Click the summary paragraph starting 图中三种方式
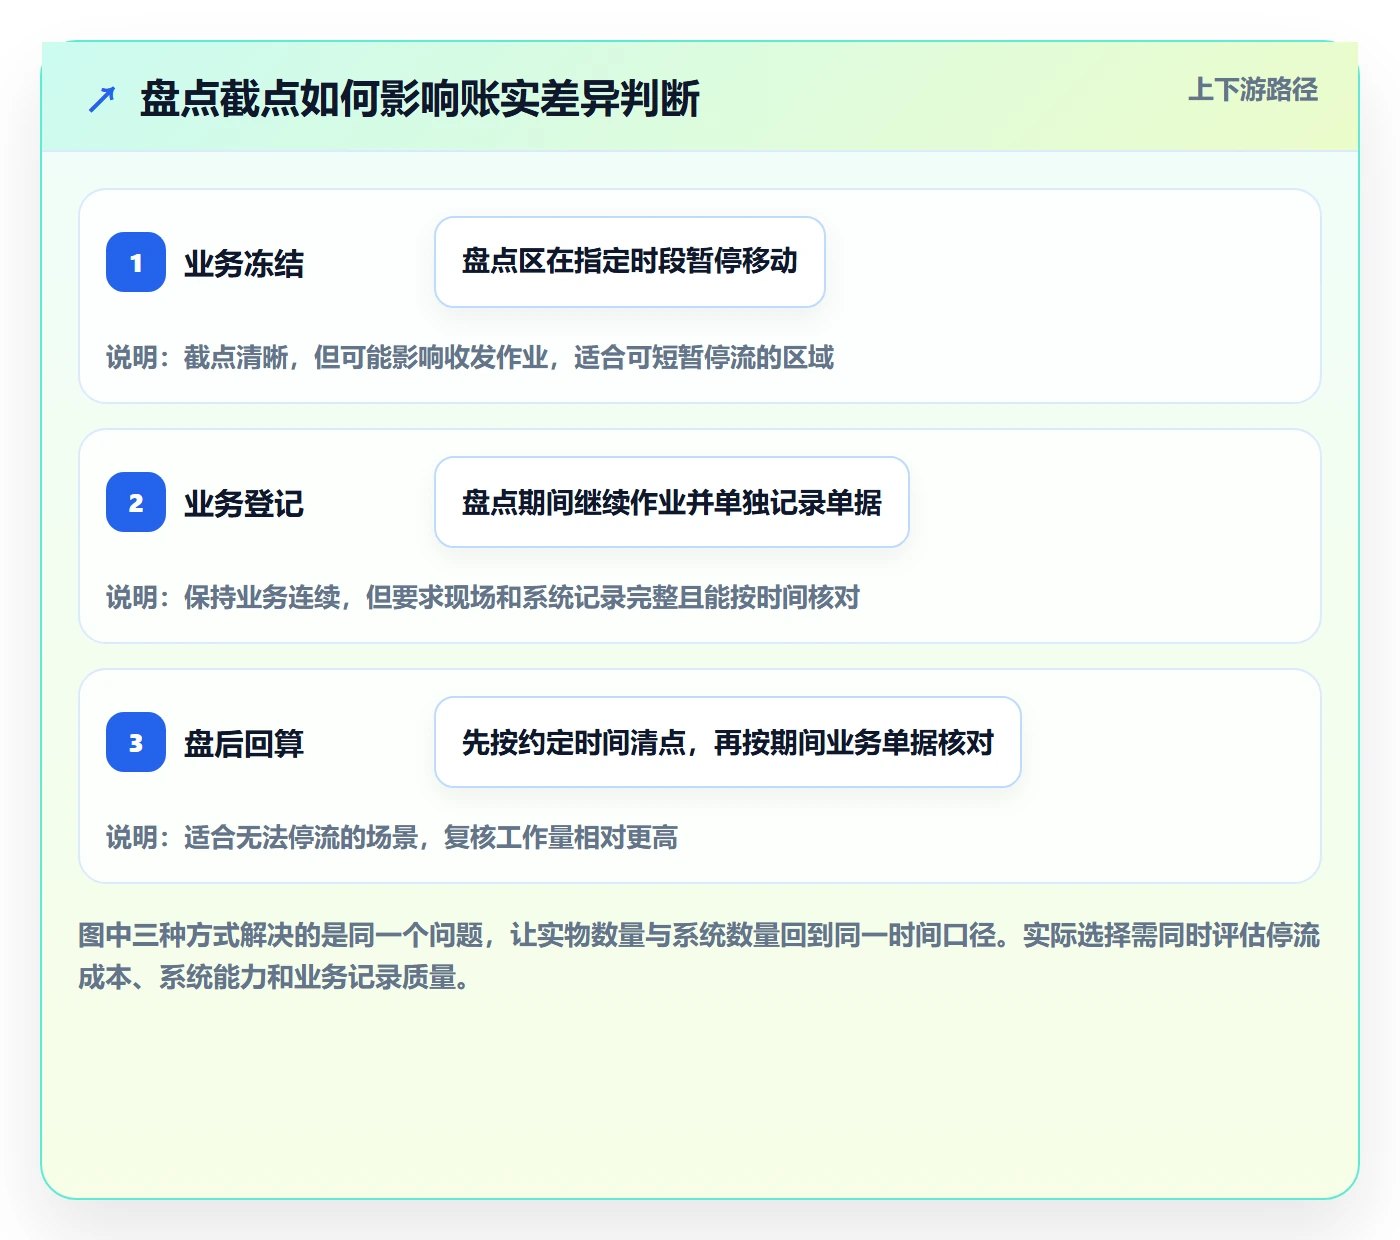 [699, 956]
